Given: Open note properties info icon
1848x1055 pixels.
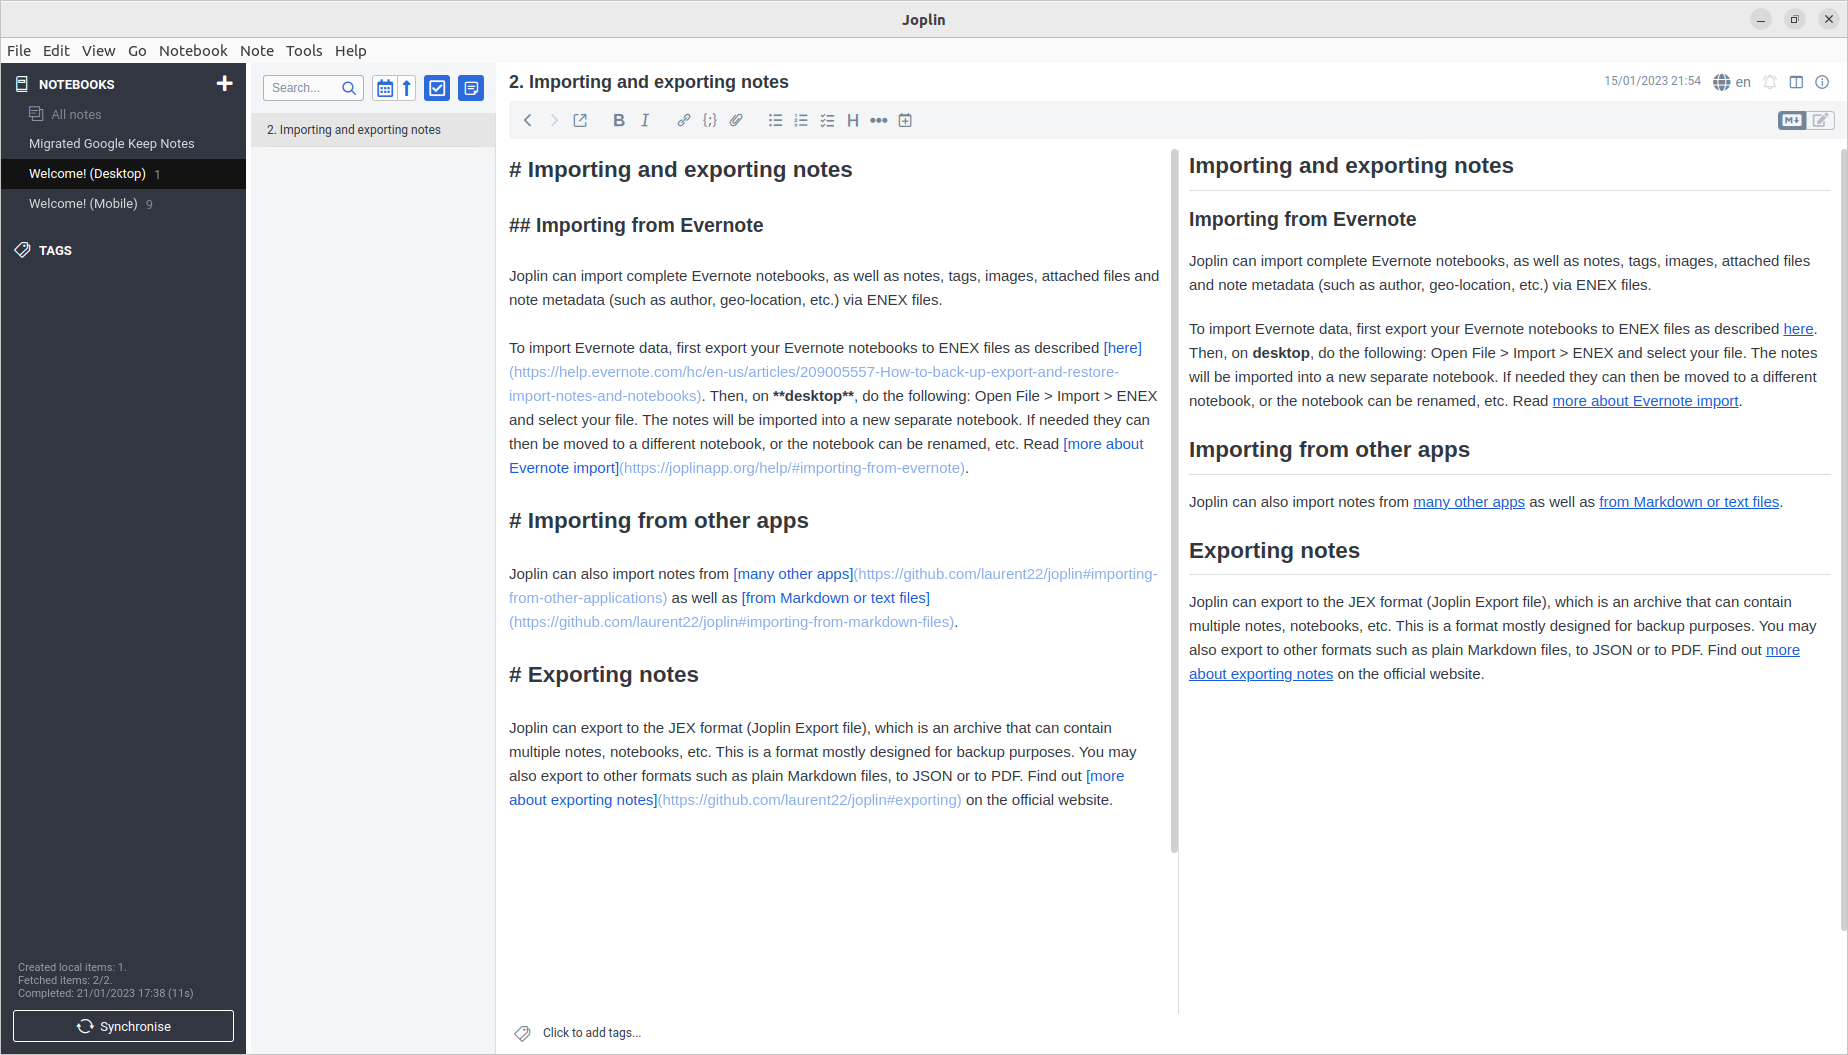Looking at the screenshot, I should pyautogui.click(x=1822, y=82).
